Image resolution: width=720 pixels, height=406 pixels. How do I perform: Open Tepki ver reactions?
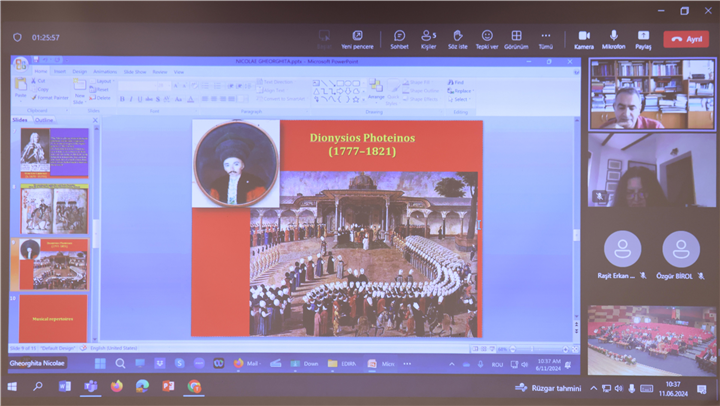pos(487,39)
